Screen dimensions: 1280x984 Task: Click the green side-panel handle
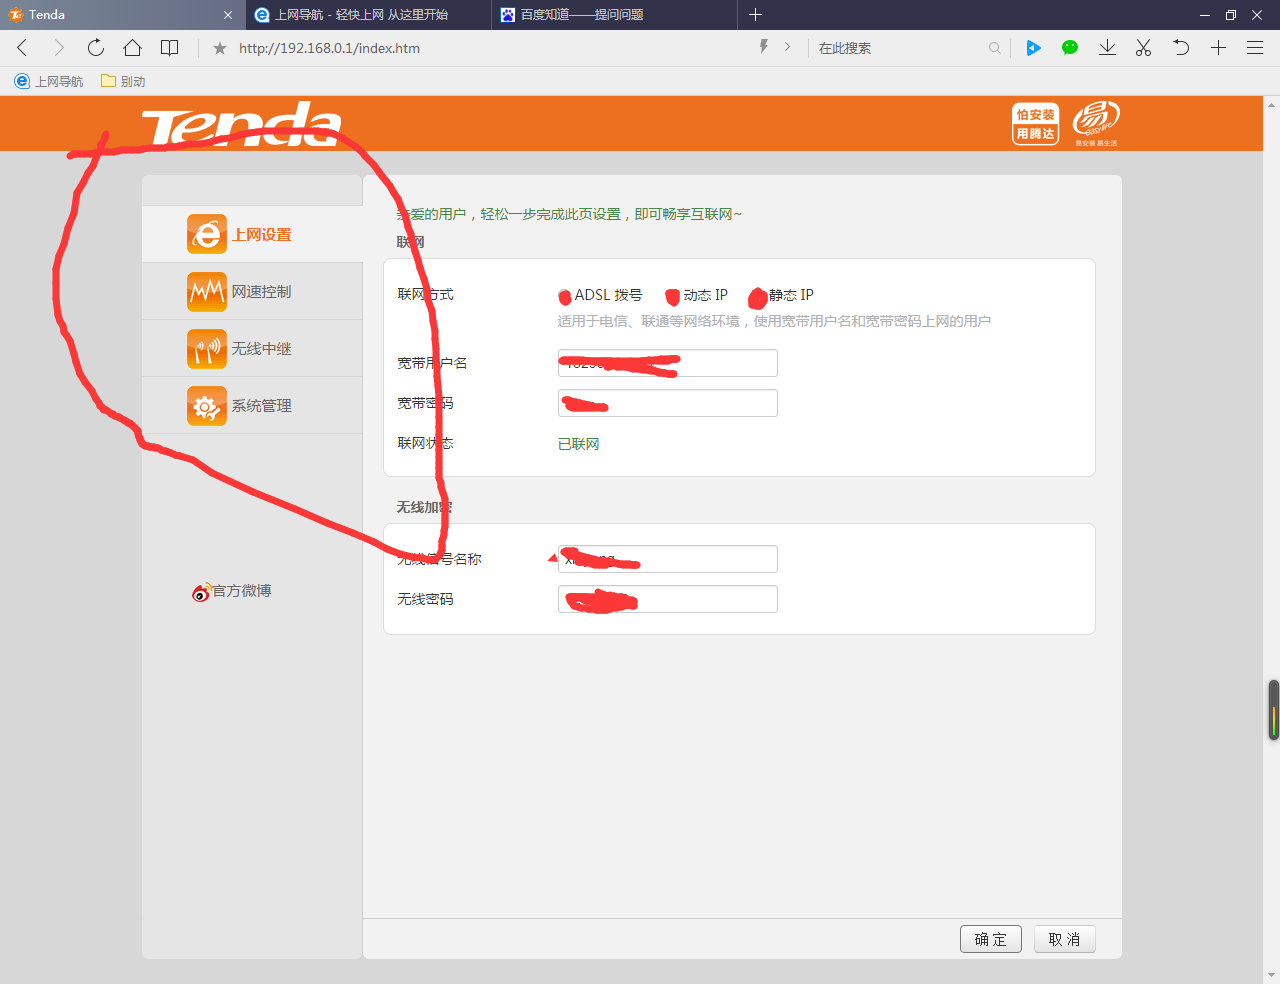tap(1274, 710)
